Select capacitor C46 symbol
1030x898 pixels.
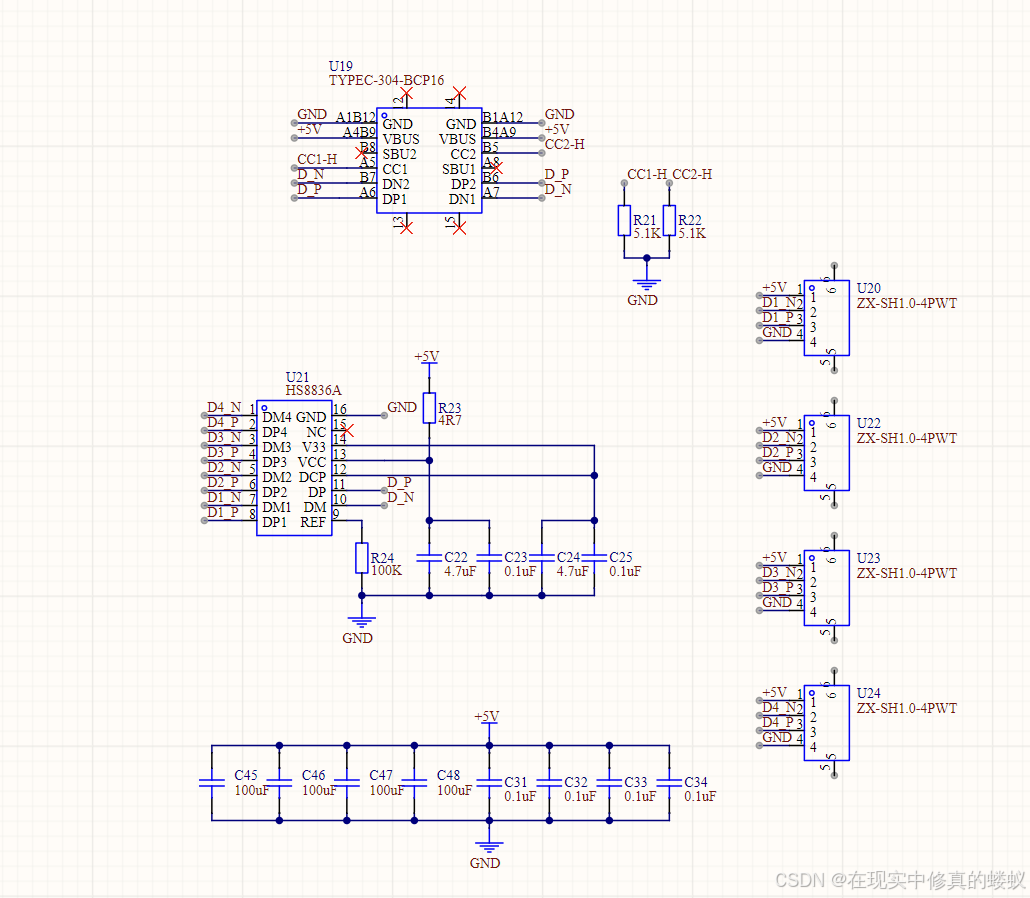(279, 782)
